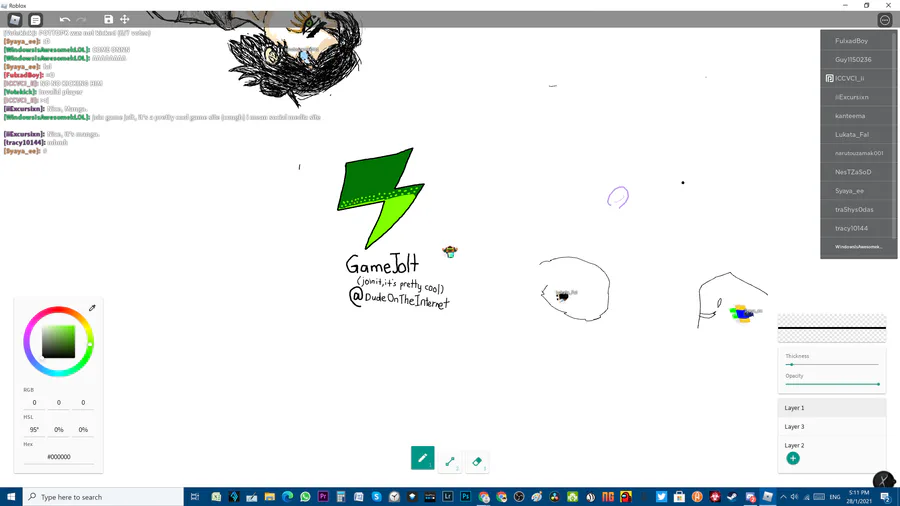Select the pencil drawing tool

point(422,458)
